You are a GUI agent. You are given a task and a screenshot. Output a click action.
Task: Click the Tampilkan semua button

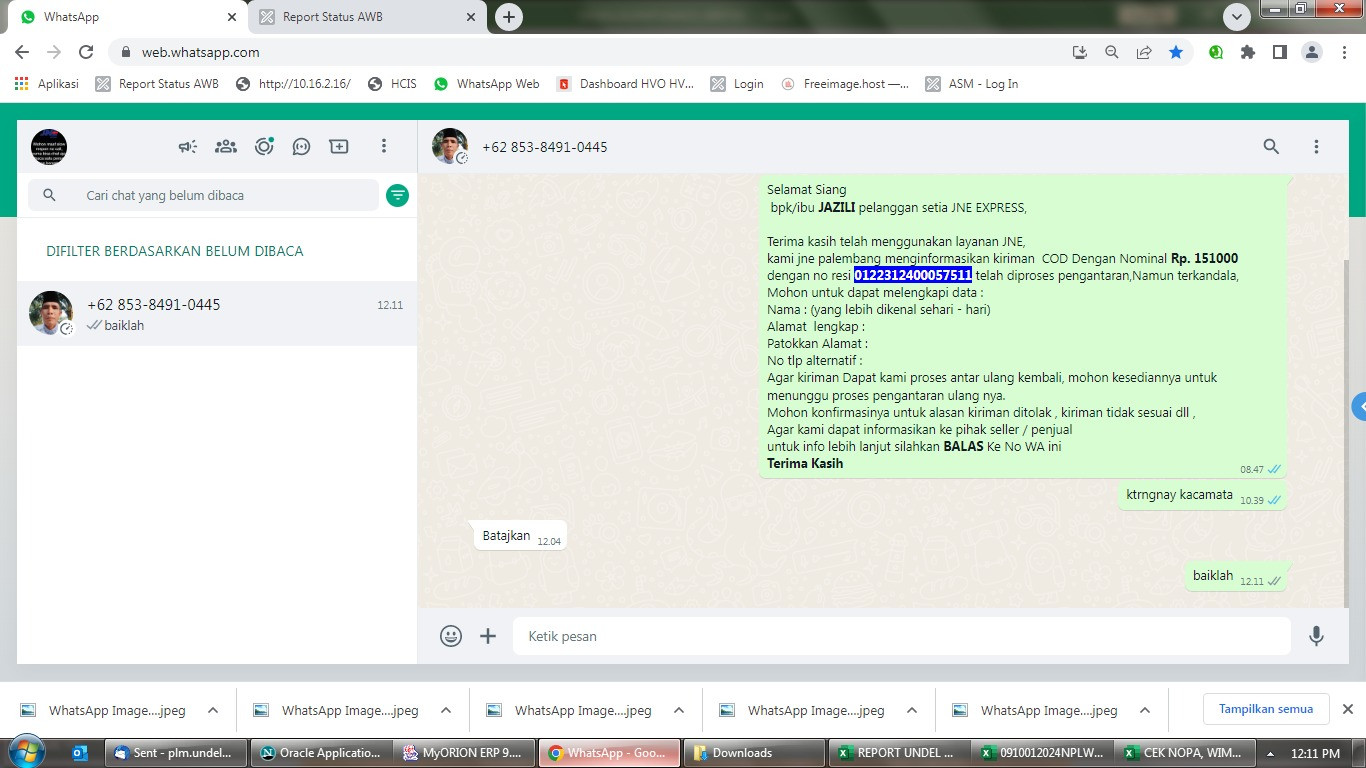pyautogui.click(x=1266, y=709)
